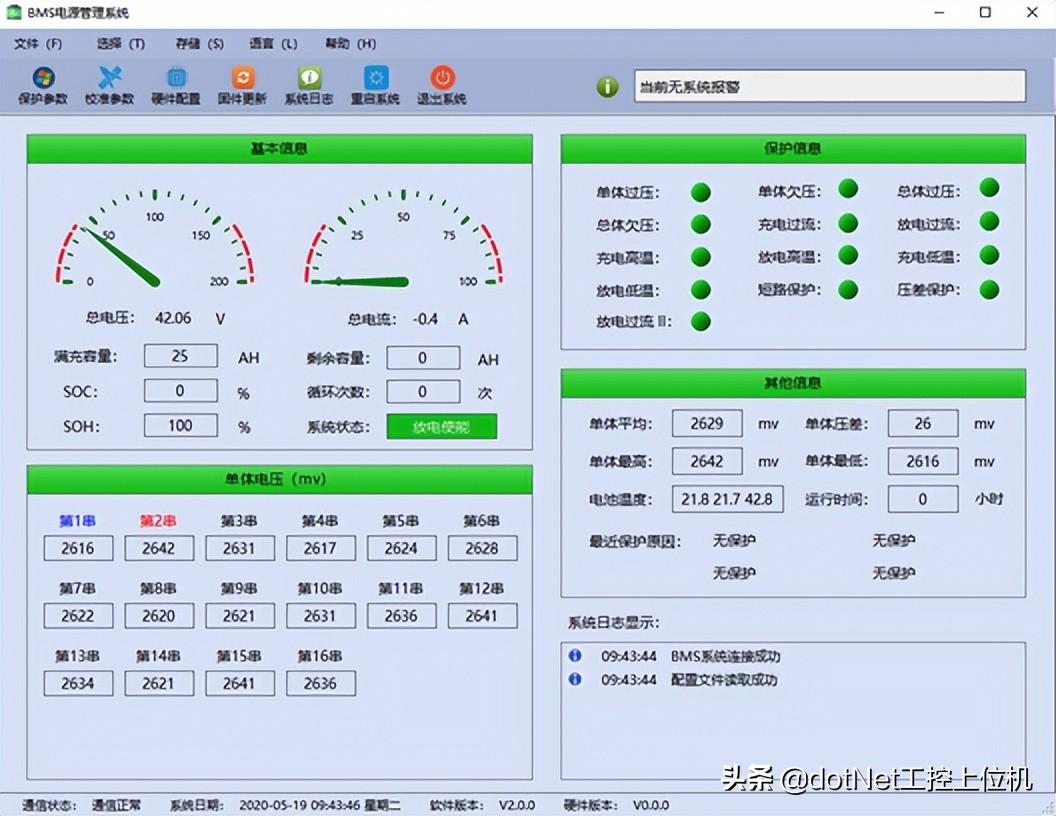Click the 单体平均 field showing 2629
The image size is (1056, 816).
tap(707, 423)
